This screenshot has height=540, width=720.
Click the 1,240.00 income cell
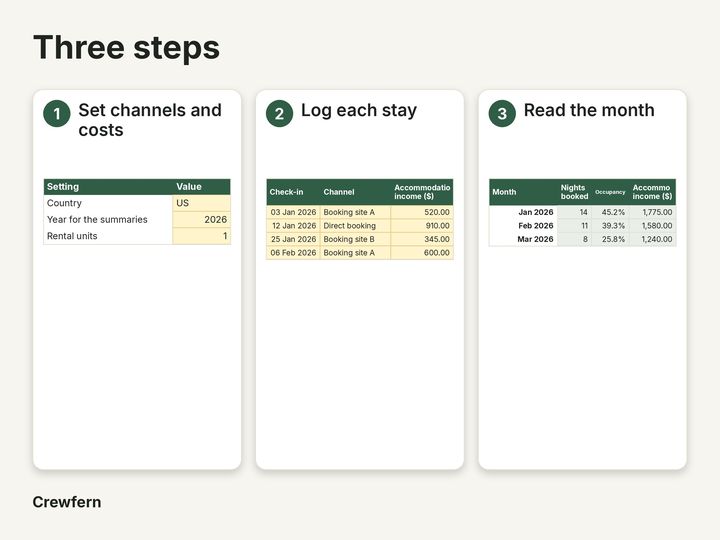point(652,239)
